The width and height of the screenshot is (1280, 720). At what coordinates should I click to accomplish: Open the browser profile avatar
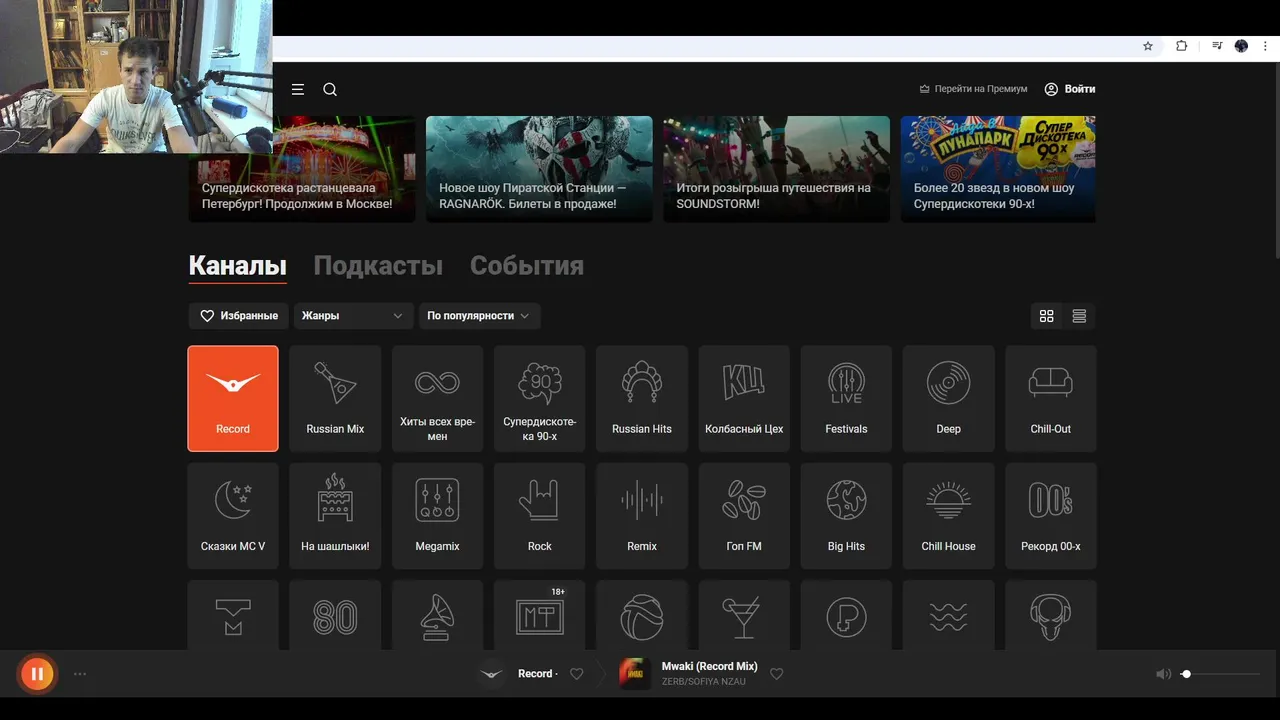pyautogui.click(x=1241, y=46)
